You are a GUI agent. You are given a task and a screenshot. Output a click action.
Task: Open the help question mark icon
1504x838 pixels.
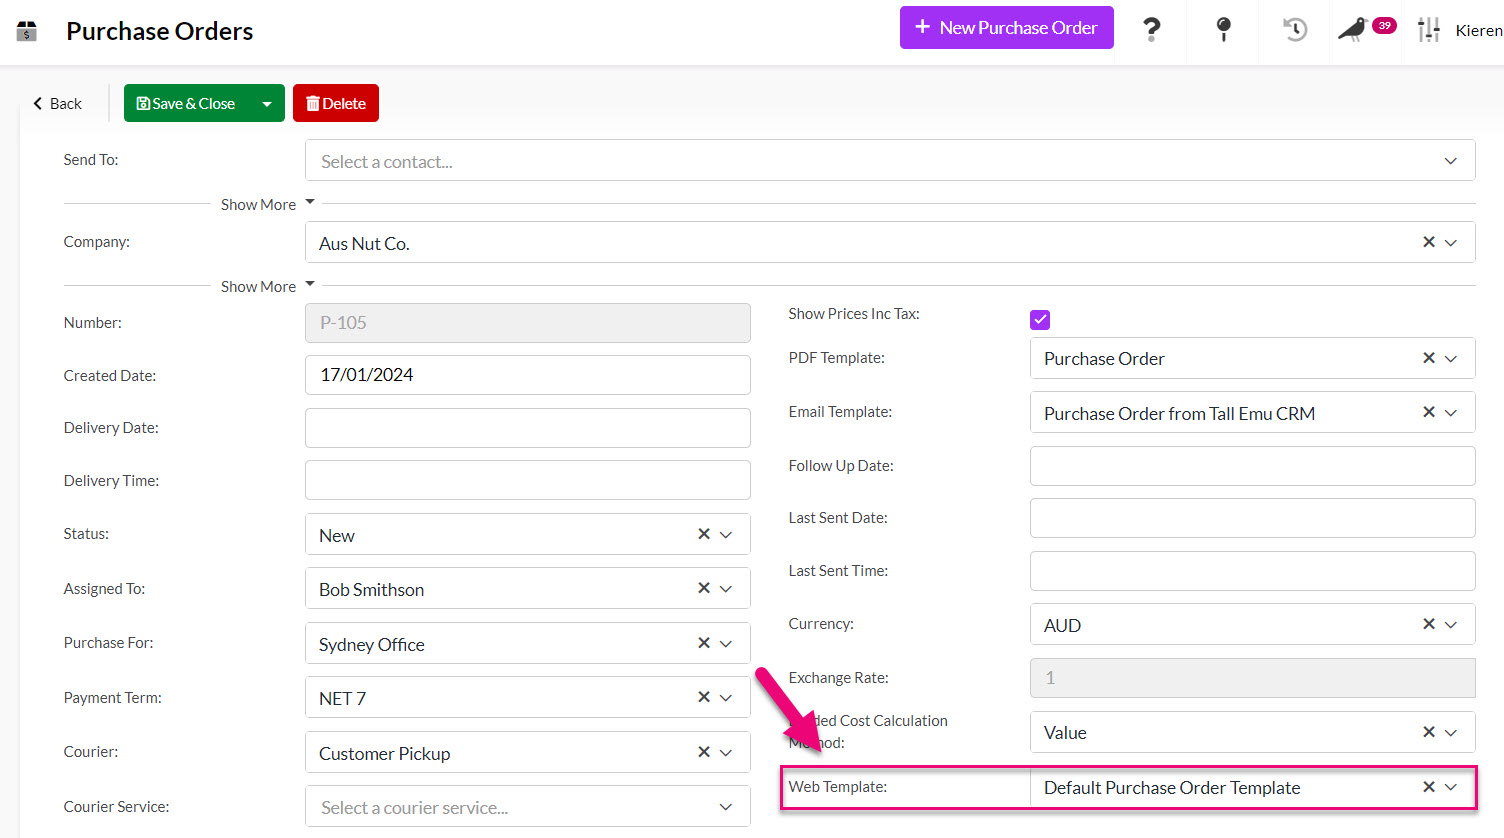(1151, 29)
